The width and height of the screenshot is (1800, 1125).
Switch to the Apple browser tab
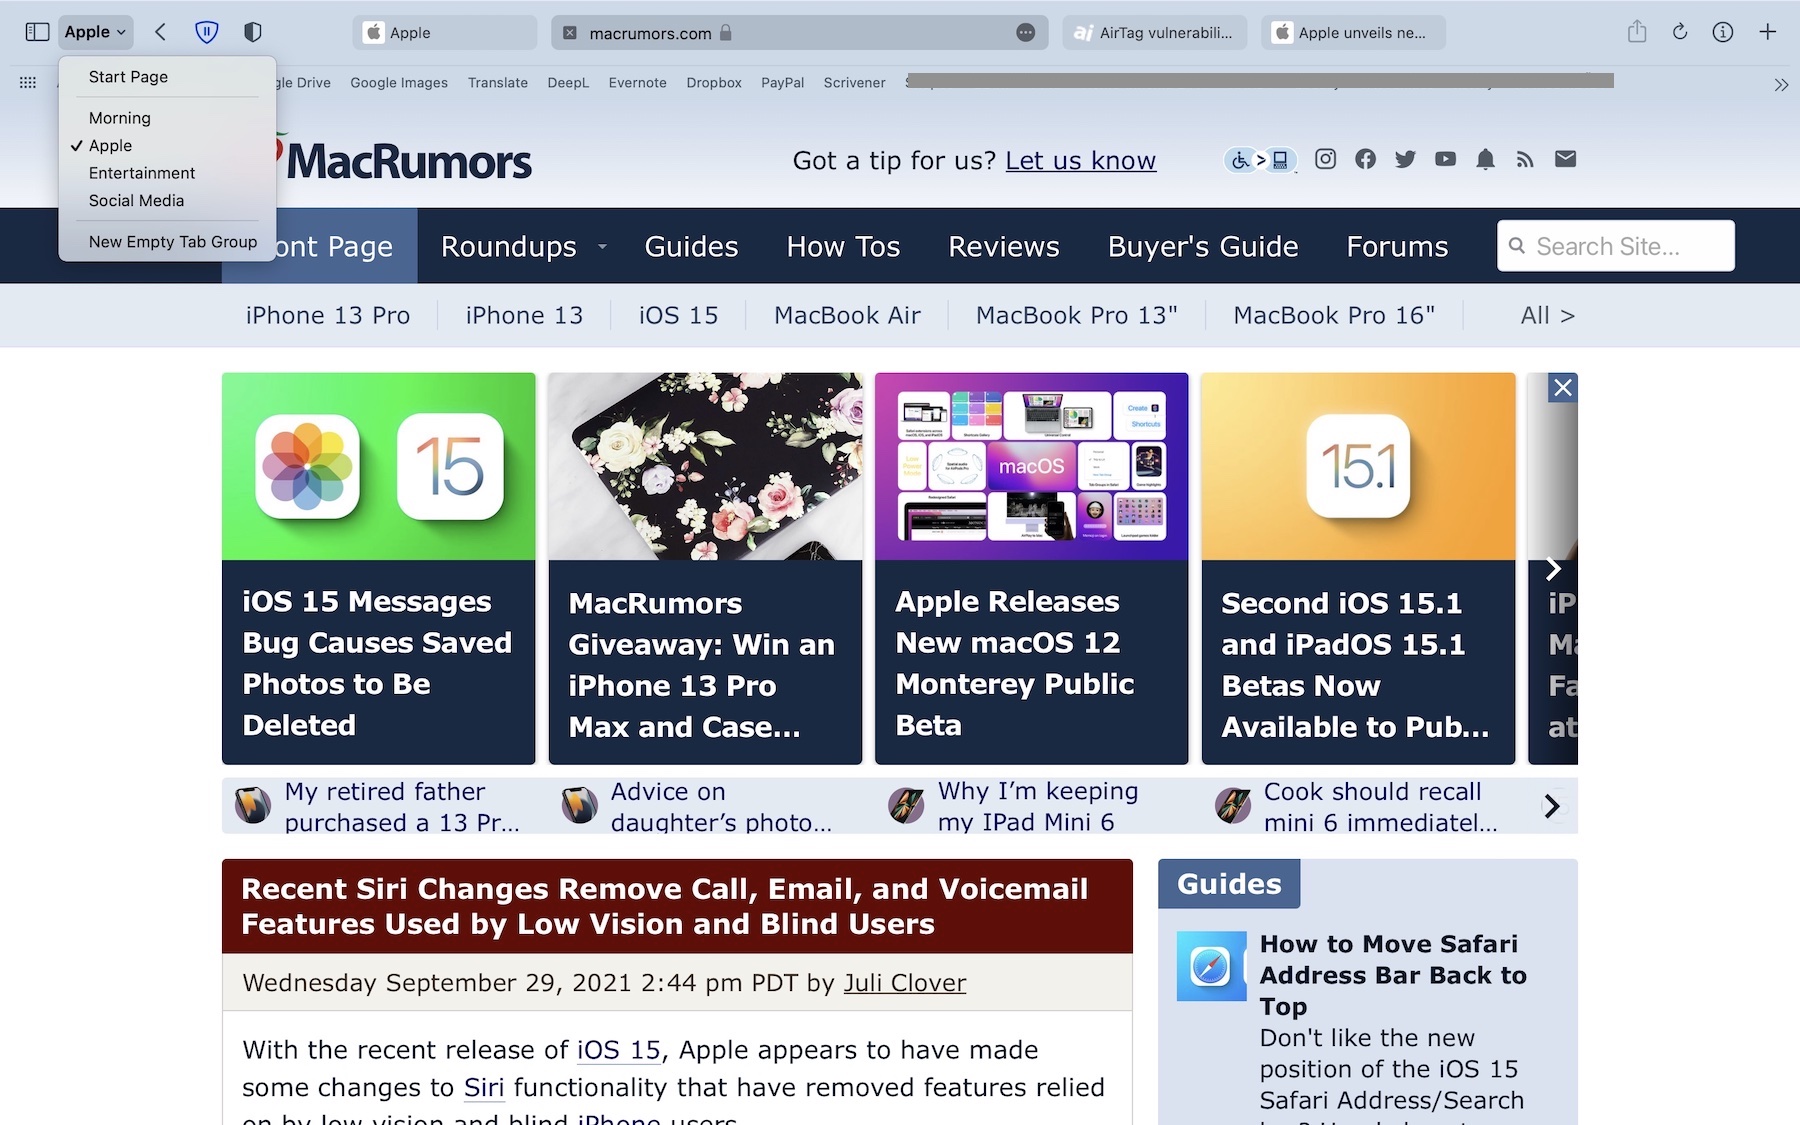[x=444, y=33]
